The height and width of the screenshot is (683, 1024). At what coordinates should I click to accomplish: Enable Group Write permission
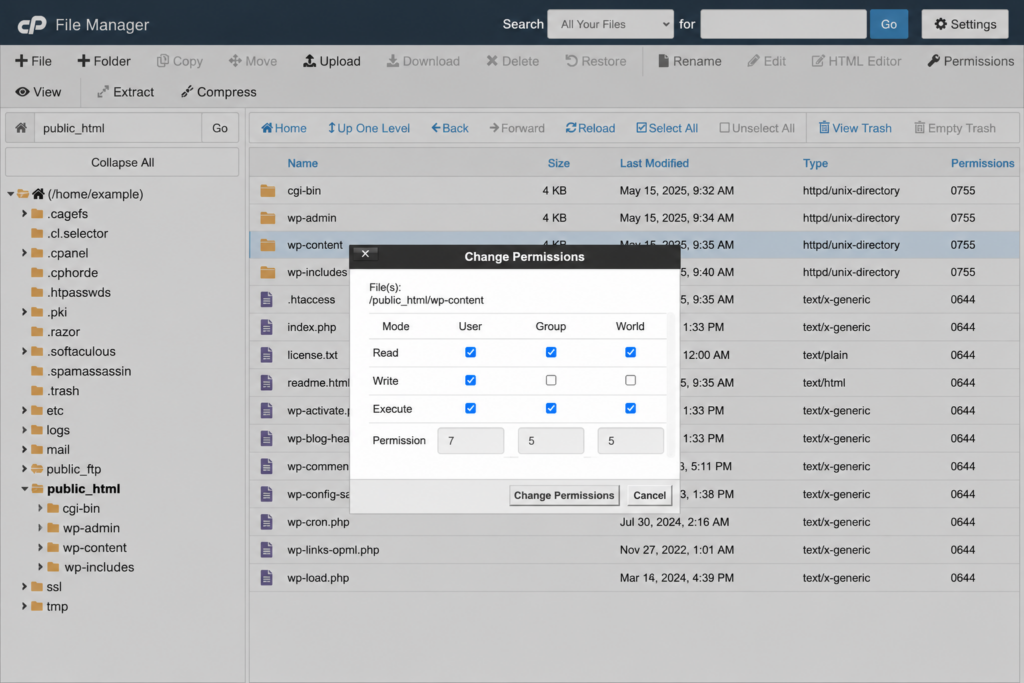(551, 380)
